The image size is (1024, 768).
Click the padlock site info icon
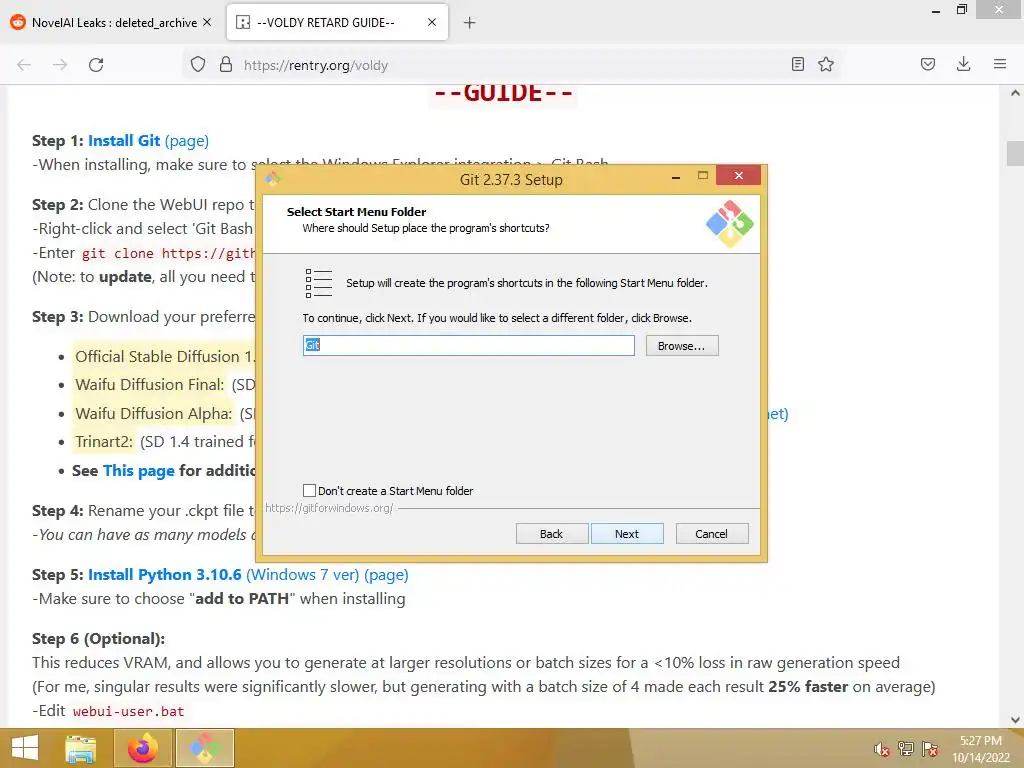point(226,65)
